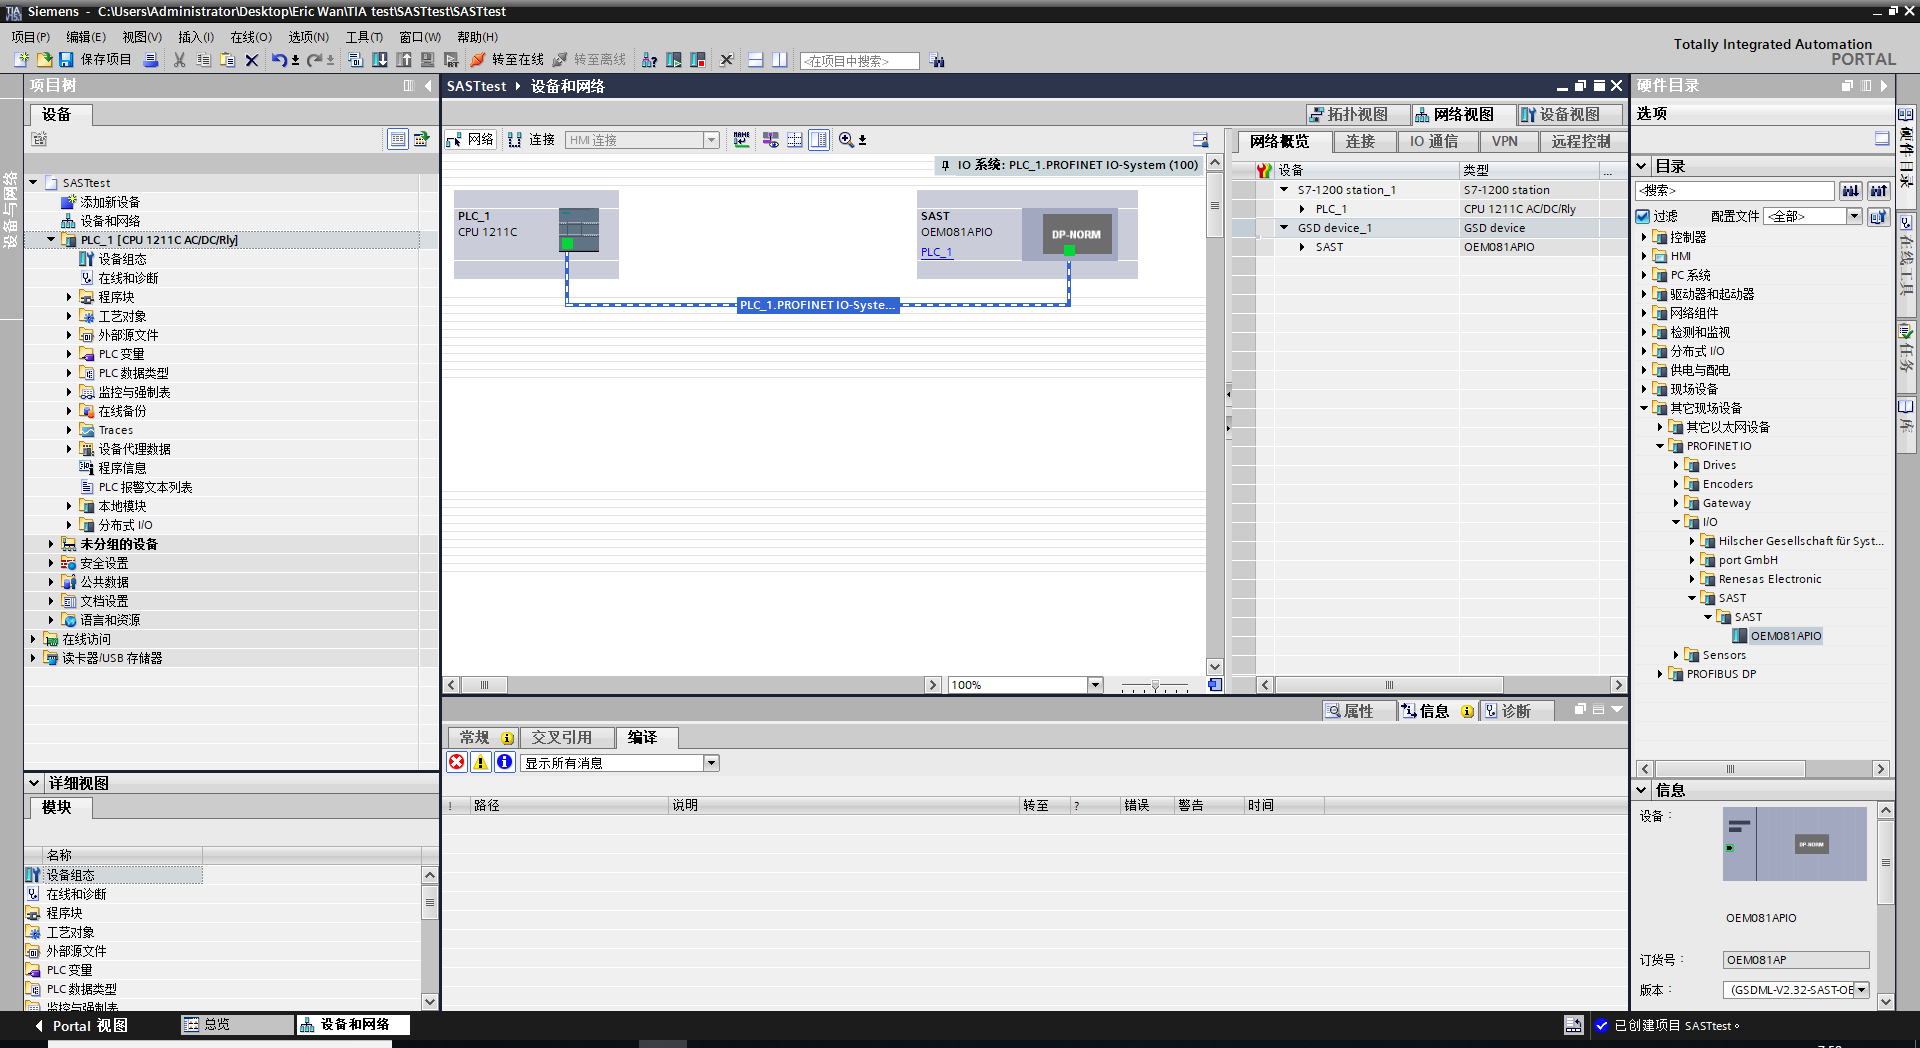This screenshot has height=1048, width=1920.
Task: Click the PLC_1 link on SAST device
Action: coord(937,252)
